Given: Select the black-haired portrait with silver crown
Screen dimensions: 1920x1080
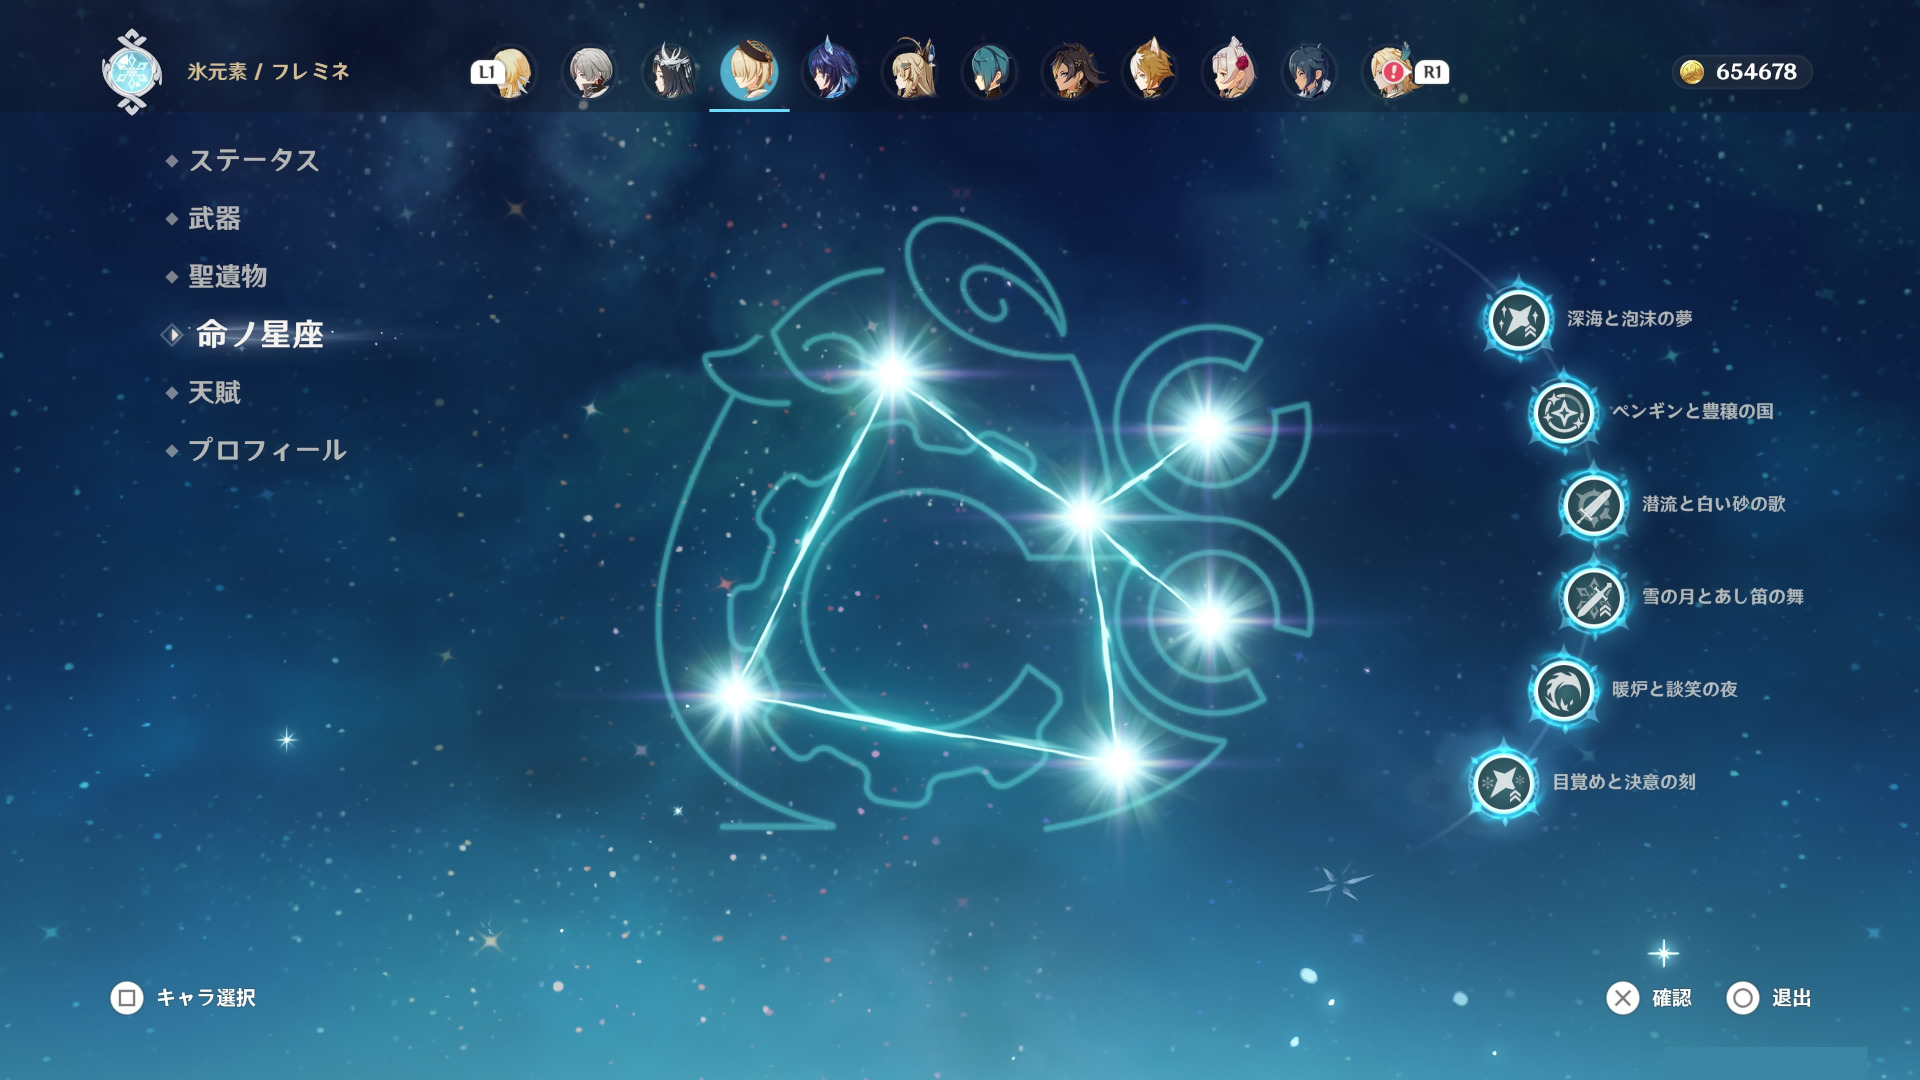Looking at the screenshot, I should 670,72.
